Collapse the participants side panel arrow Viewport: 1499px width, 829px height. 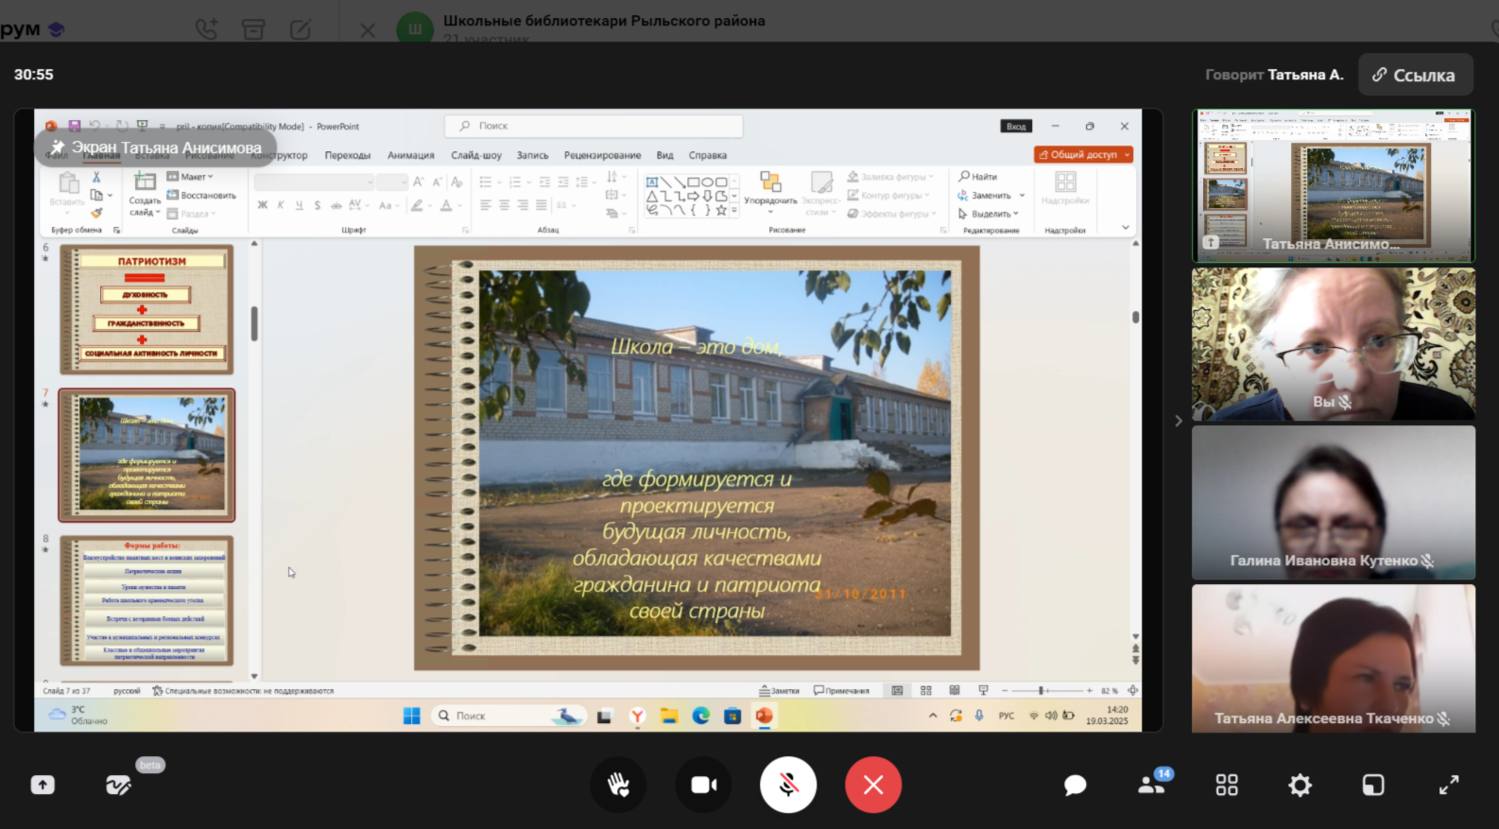tap(1178, 421)
